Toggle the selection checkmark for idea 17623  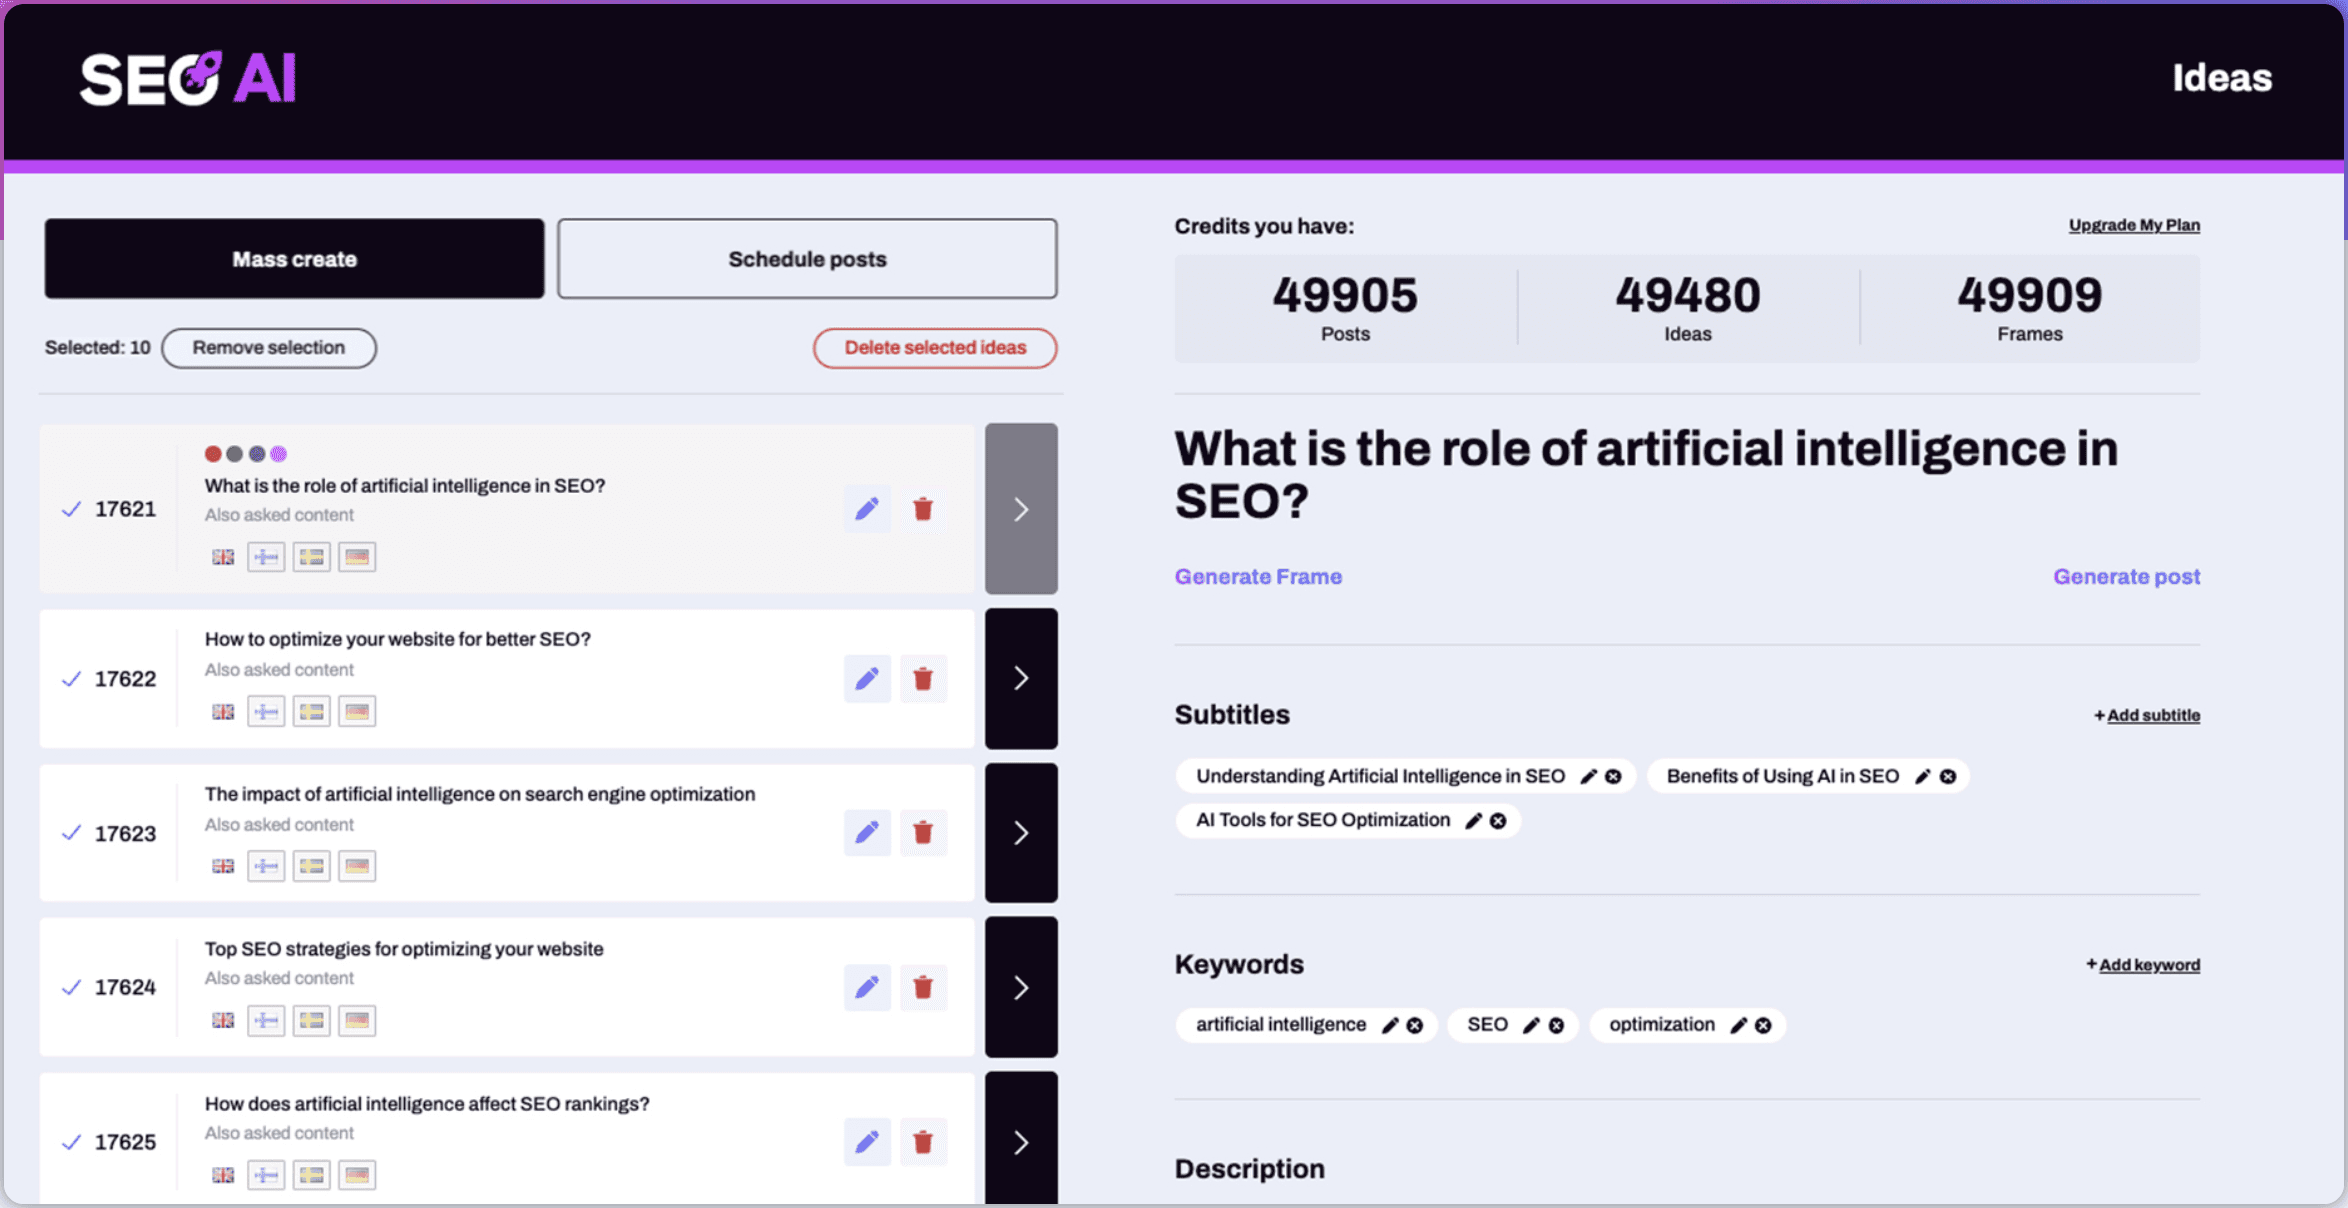(71, 833)
